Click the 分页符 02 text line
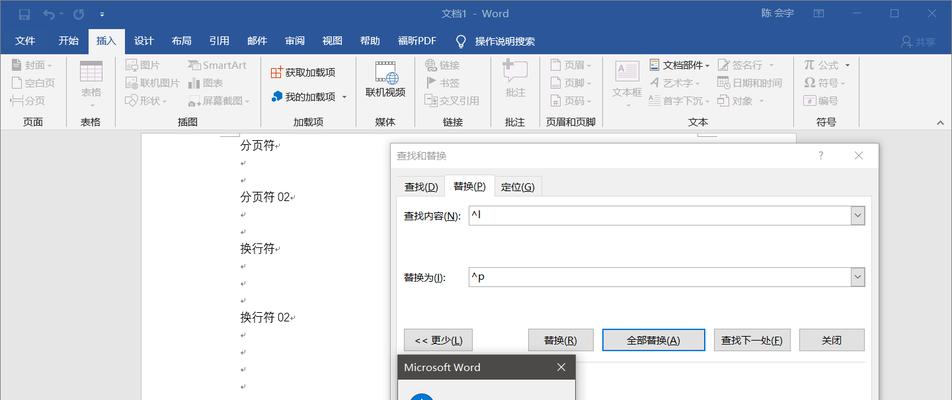Screen dimensions: 952x400 265,197
